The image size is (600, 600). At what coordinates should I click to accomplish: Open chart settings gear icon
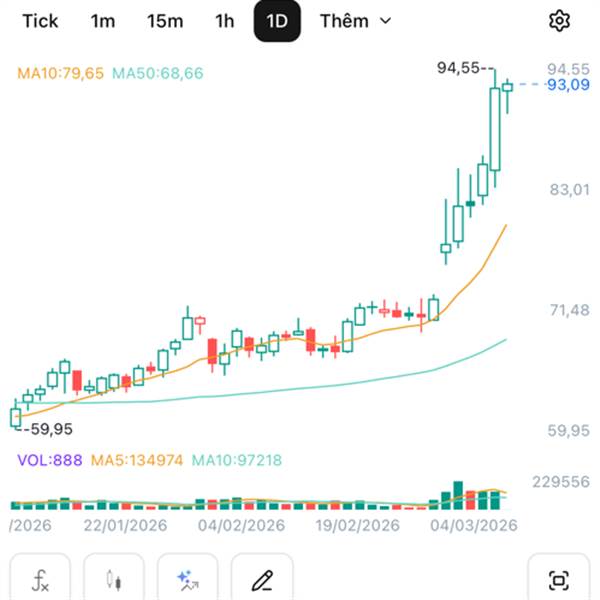[559, 21]
